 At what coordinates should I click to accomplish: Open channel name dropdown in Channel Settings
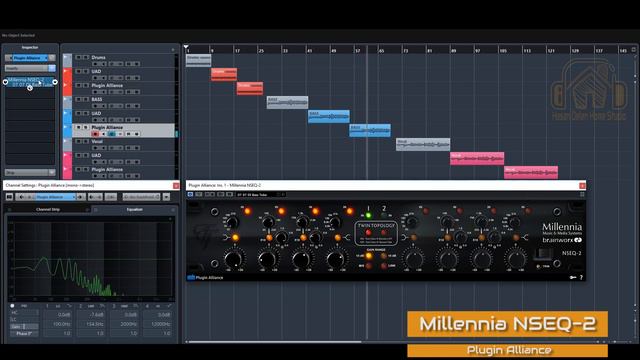pyautogui.click(x=55, y=197)
